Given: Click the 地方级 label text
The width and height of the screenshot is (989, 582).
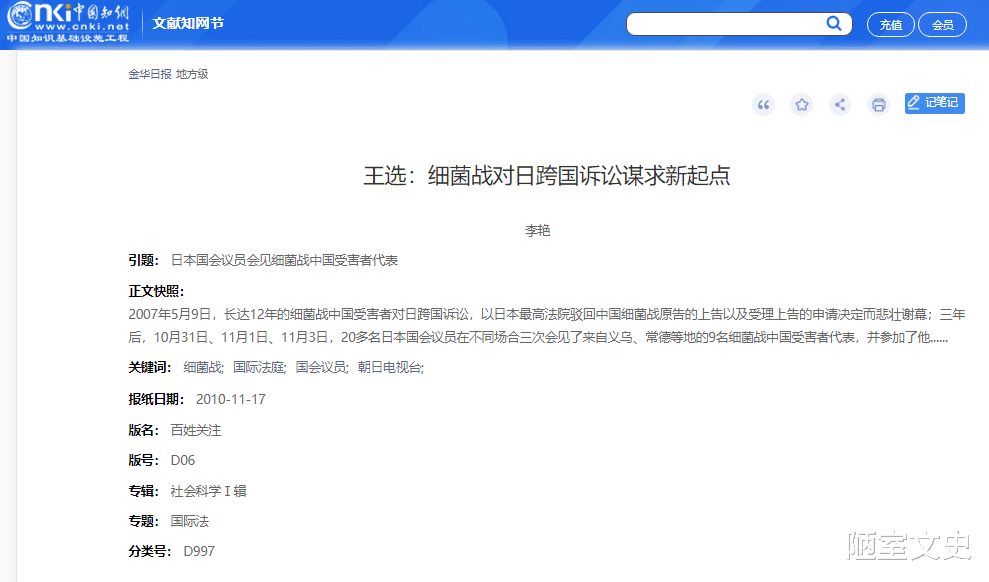Looking at the screenshot, I should 192,74.
